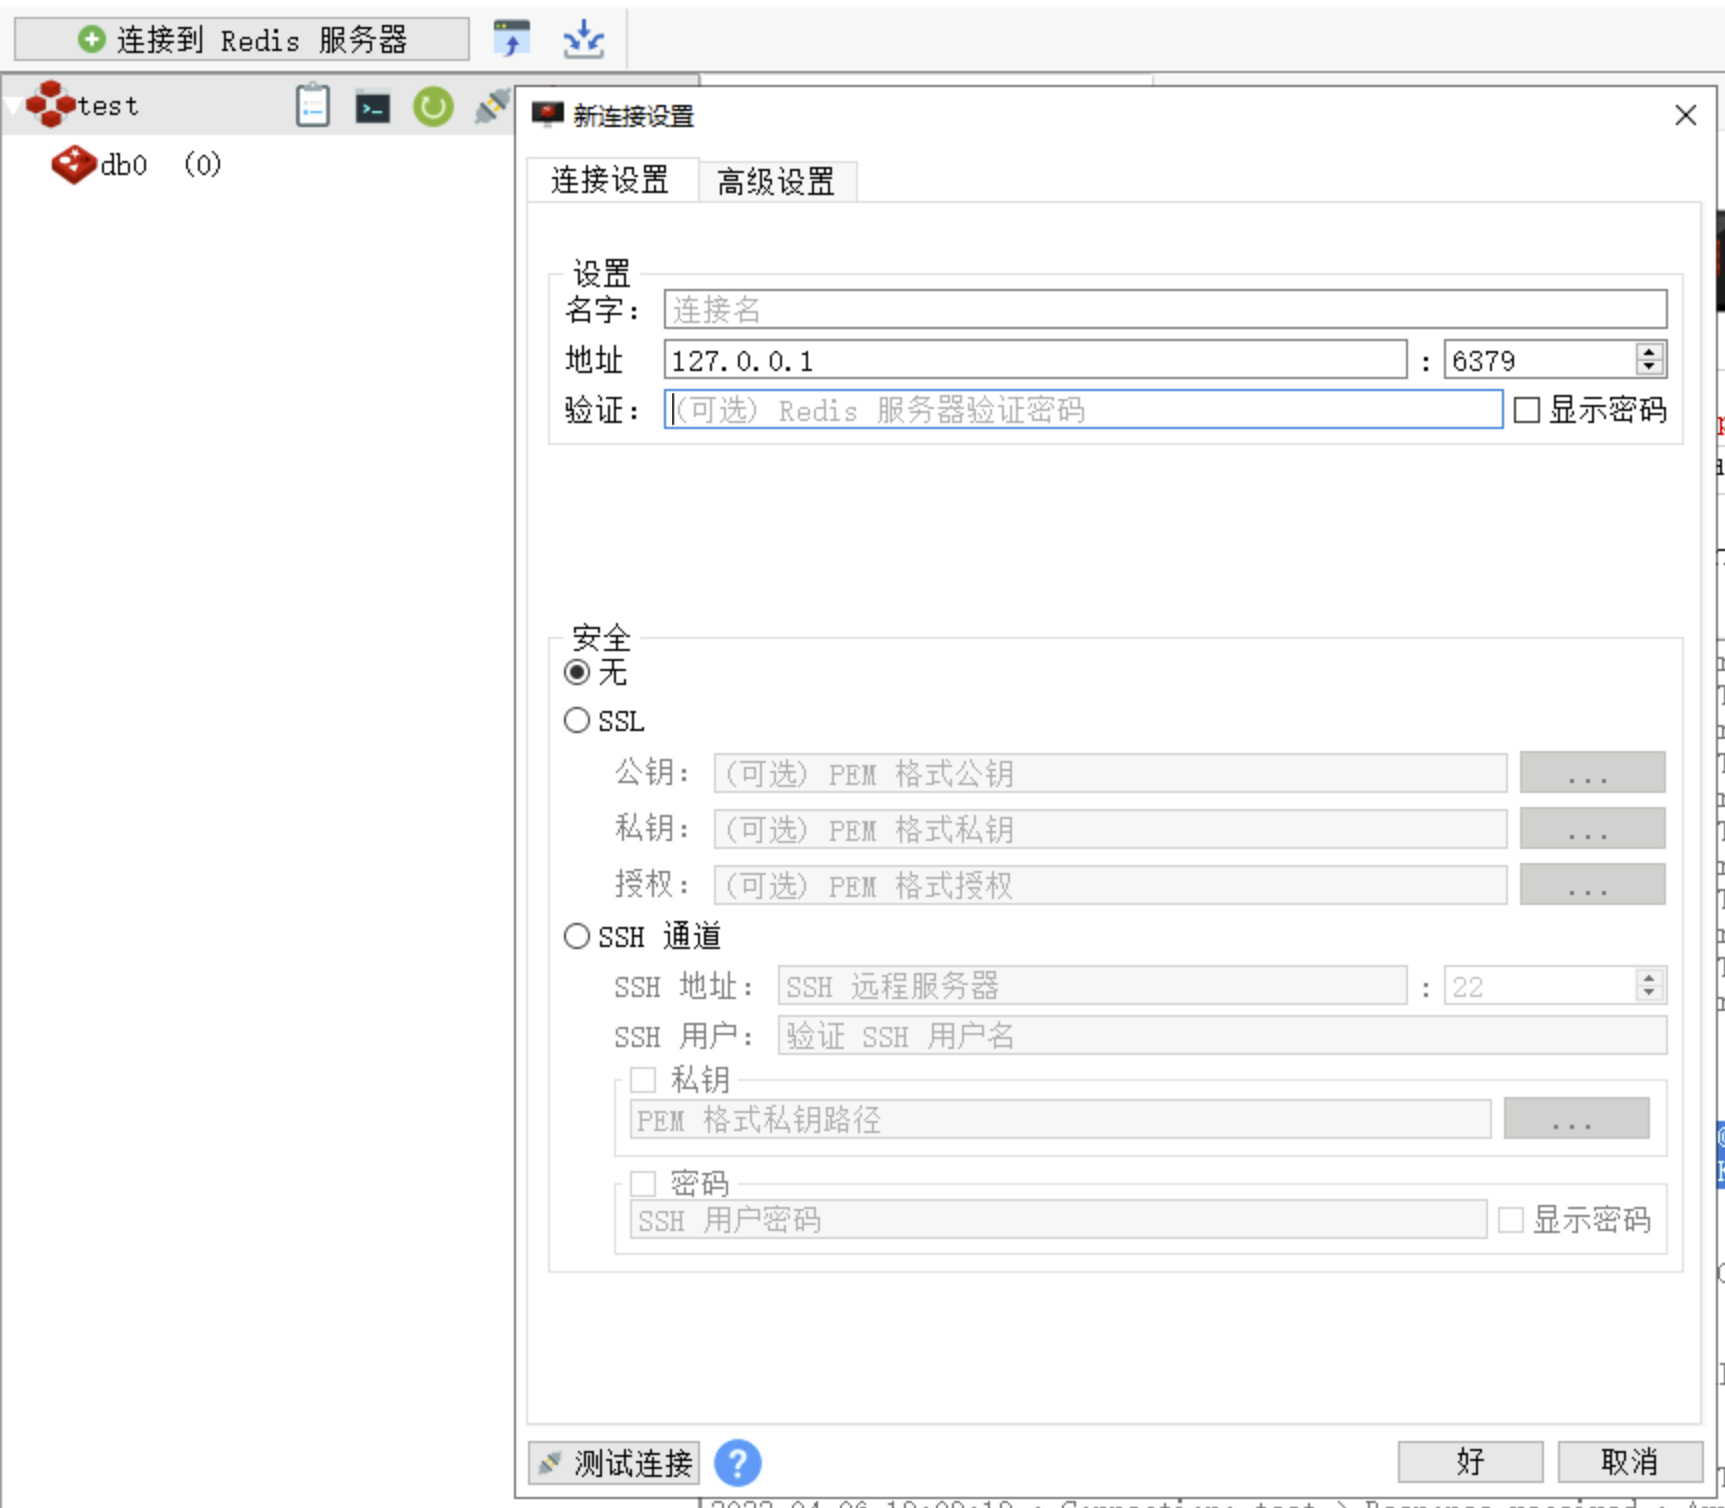Toggle the SSH 显示密码 checkbox
The width and height of the screenshot is (1725, 1508).
[1511, 1220]
